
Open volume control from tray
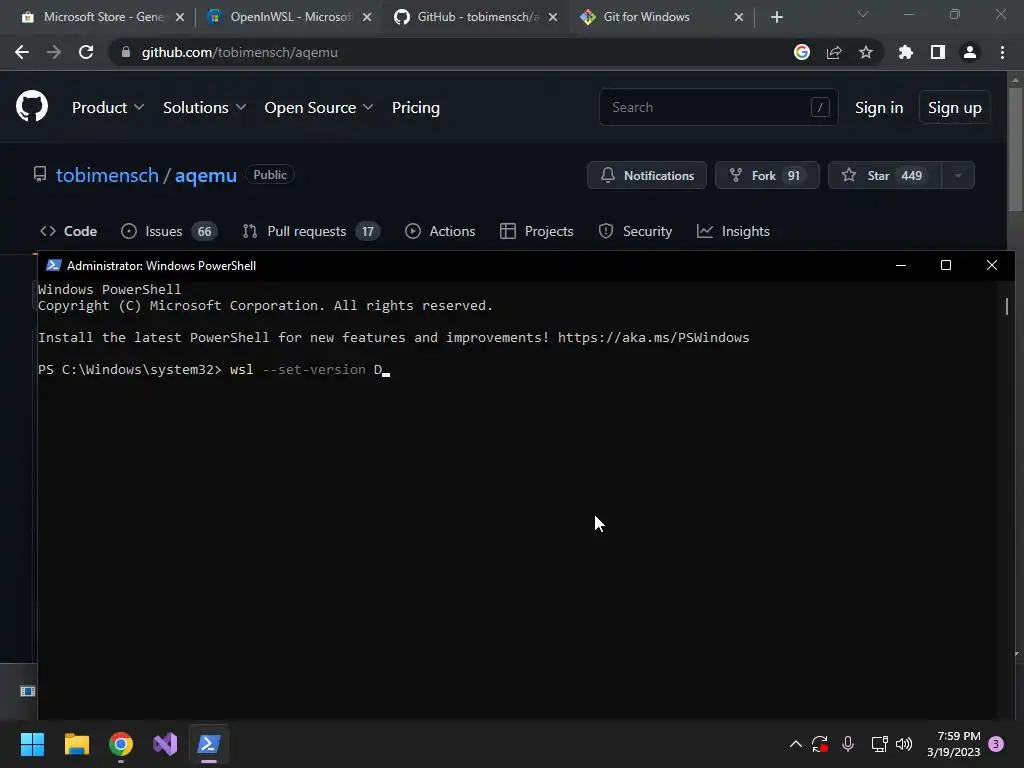[904, 744]
